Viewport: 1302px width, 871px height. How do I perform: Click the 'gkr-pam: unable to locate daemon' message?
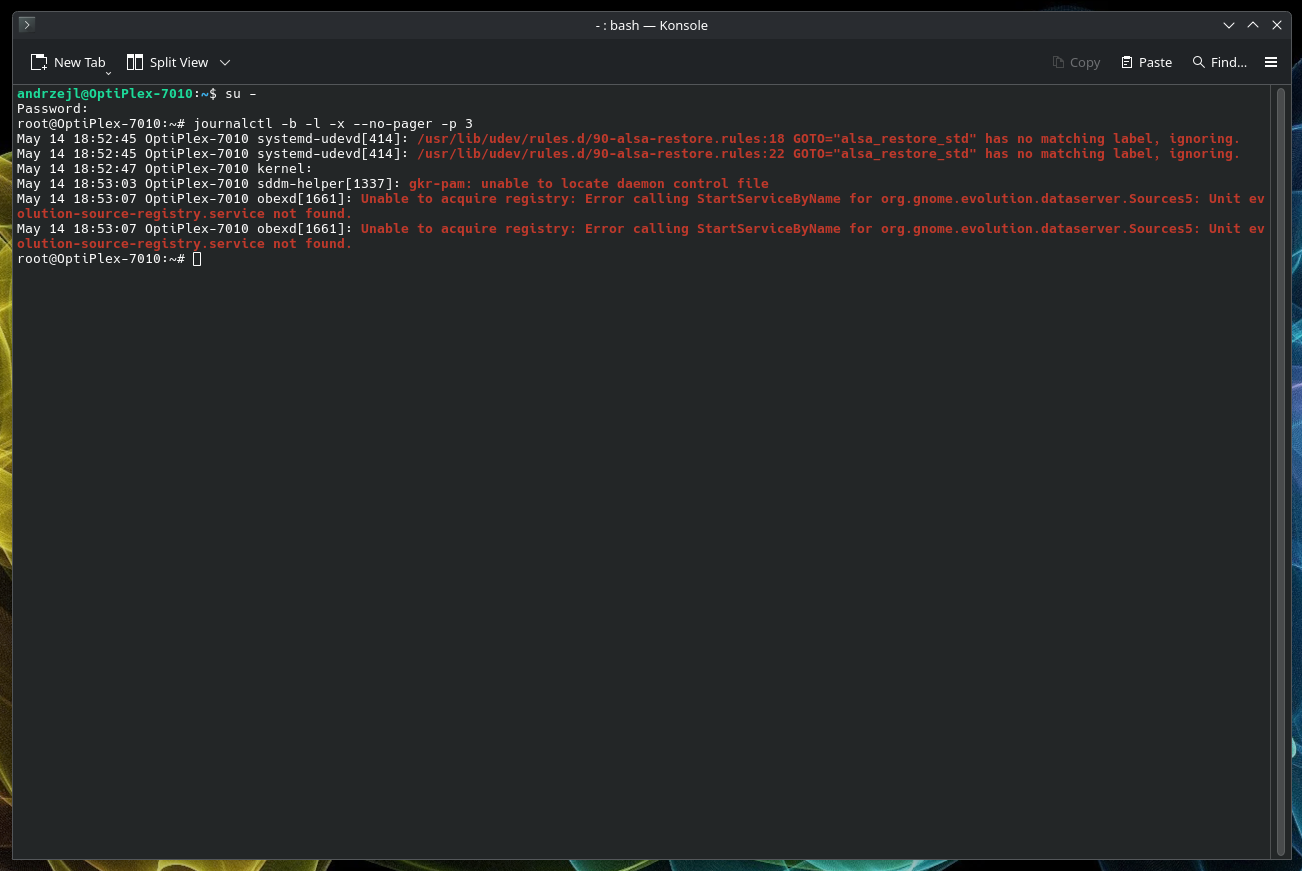(589, 184)
